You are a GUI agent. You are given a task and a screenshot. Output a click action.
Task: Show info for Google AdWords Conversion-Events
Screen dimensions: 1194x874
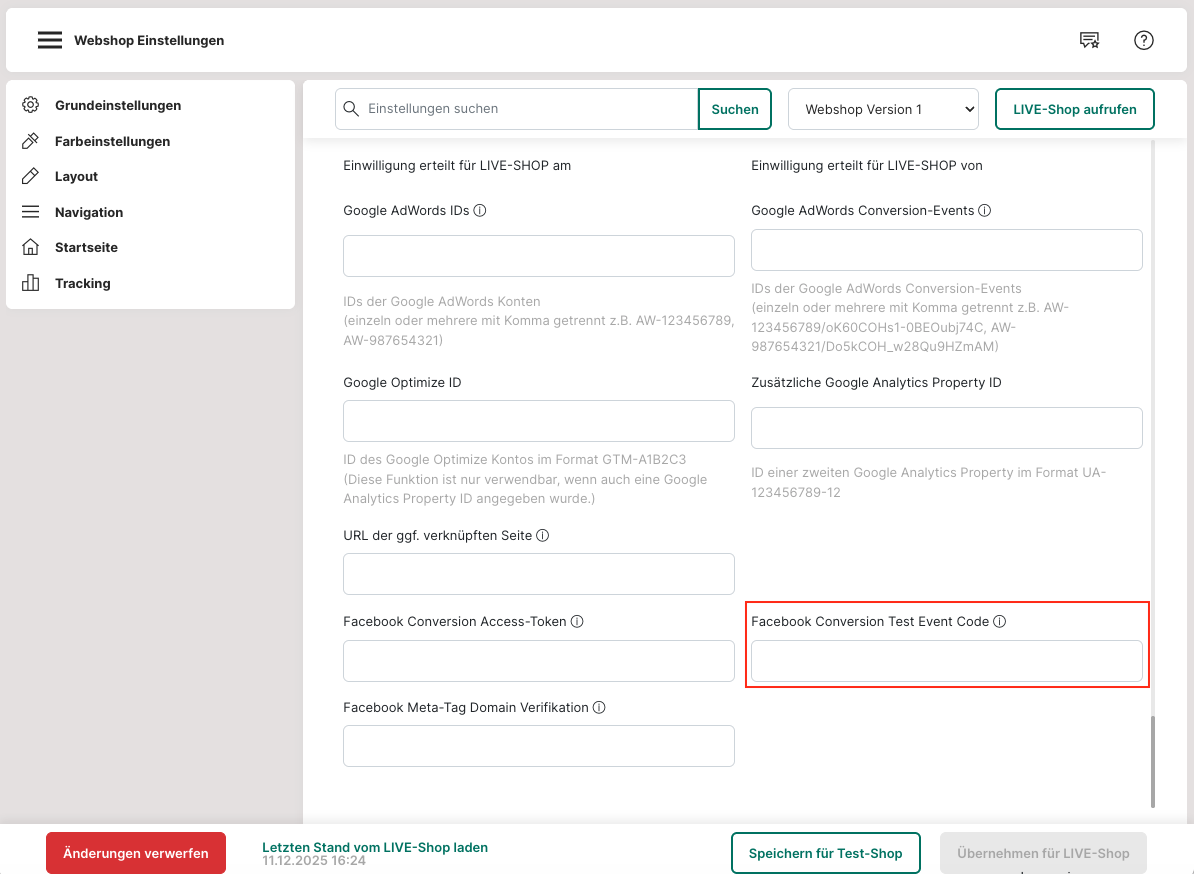(984, 211)
